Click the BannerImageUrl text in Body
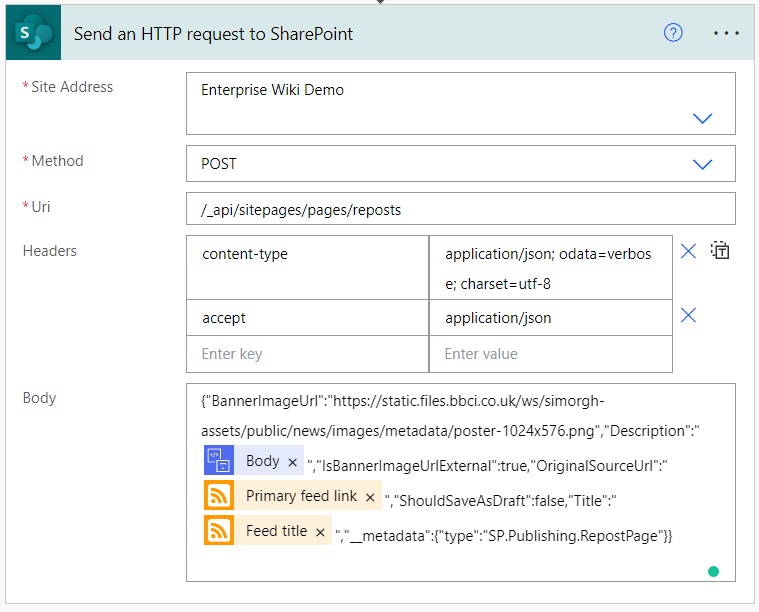This screenshot has height=612, width=759. tap(265, 401)
